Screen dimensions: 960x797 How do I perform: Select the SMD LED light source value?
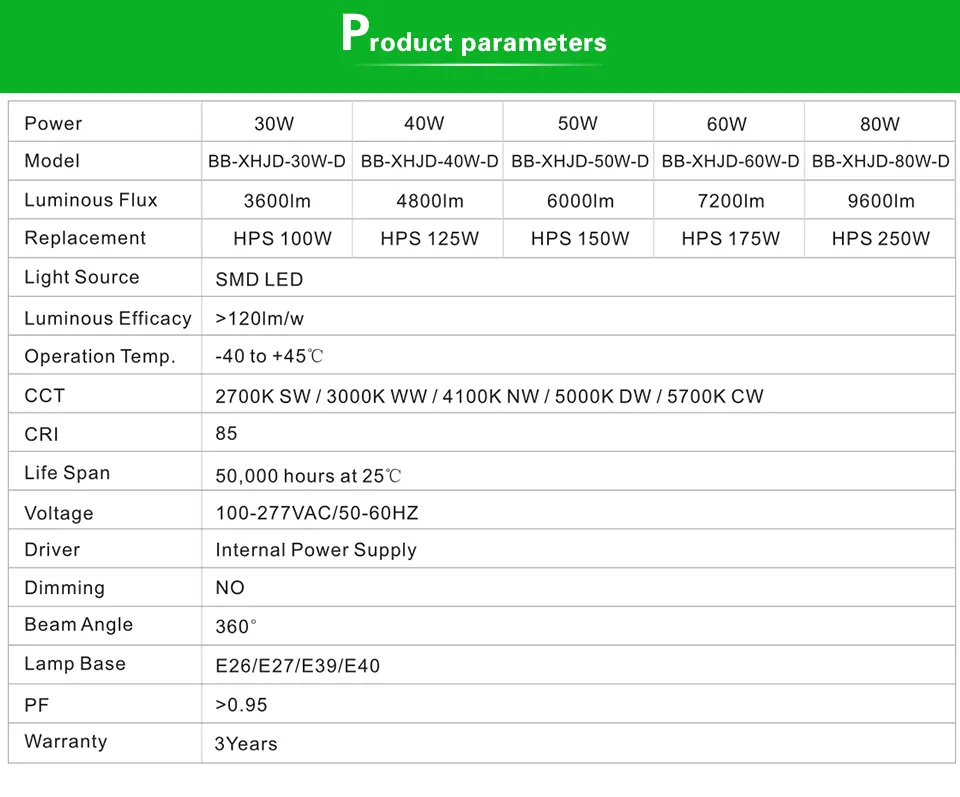(259, 279)
